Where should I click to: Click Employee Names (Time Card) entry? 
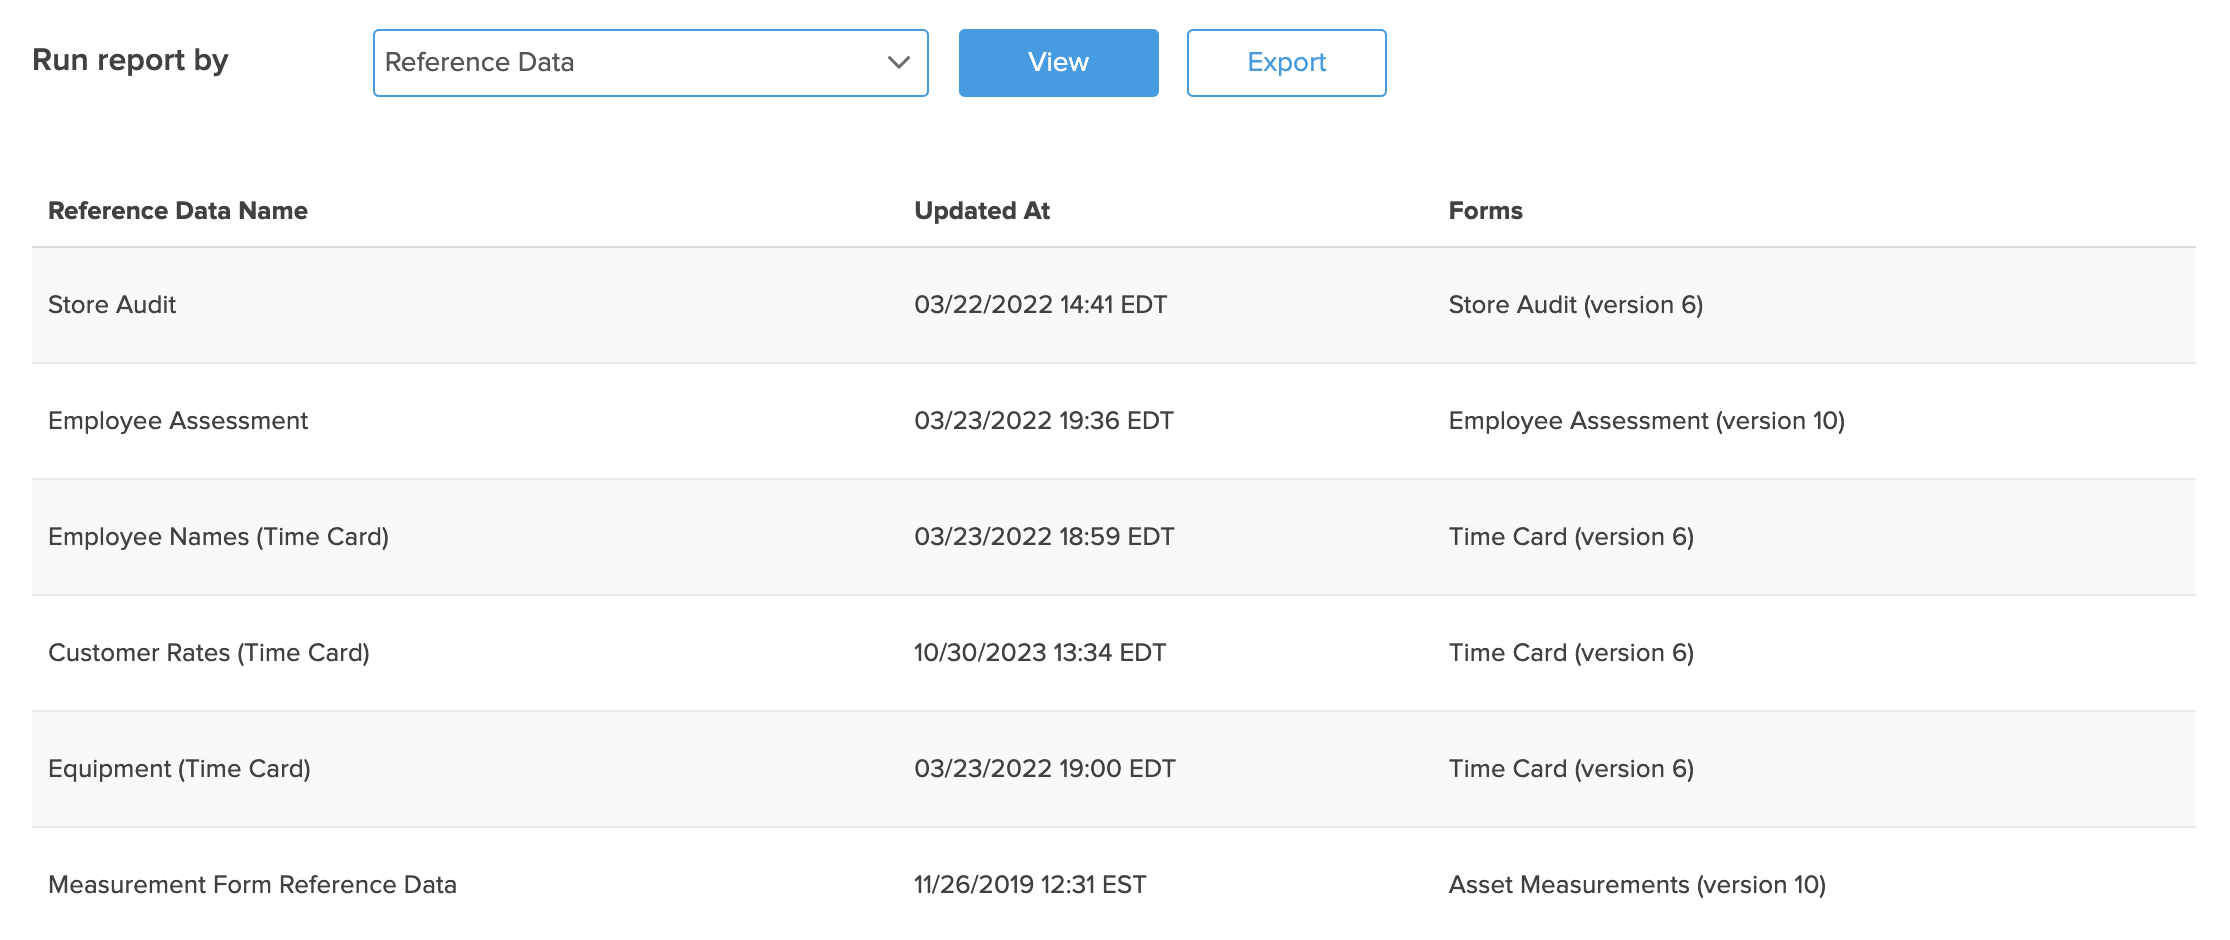218,537
